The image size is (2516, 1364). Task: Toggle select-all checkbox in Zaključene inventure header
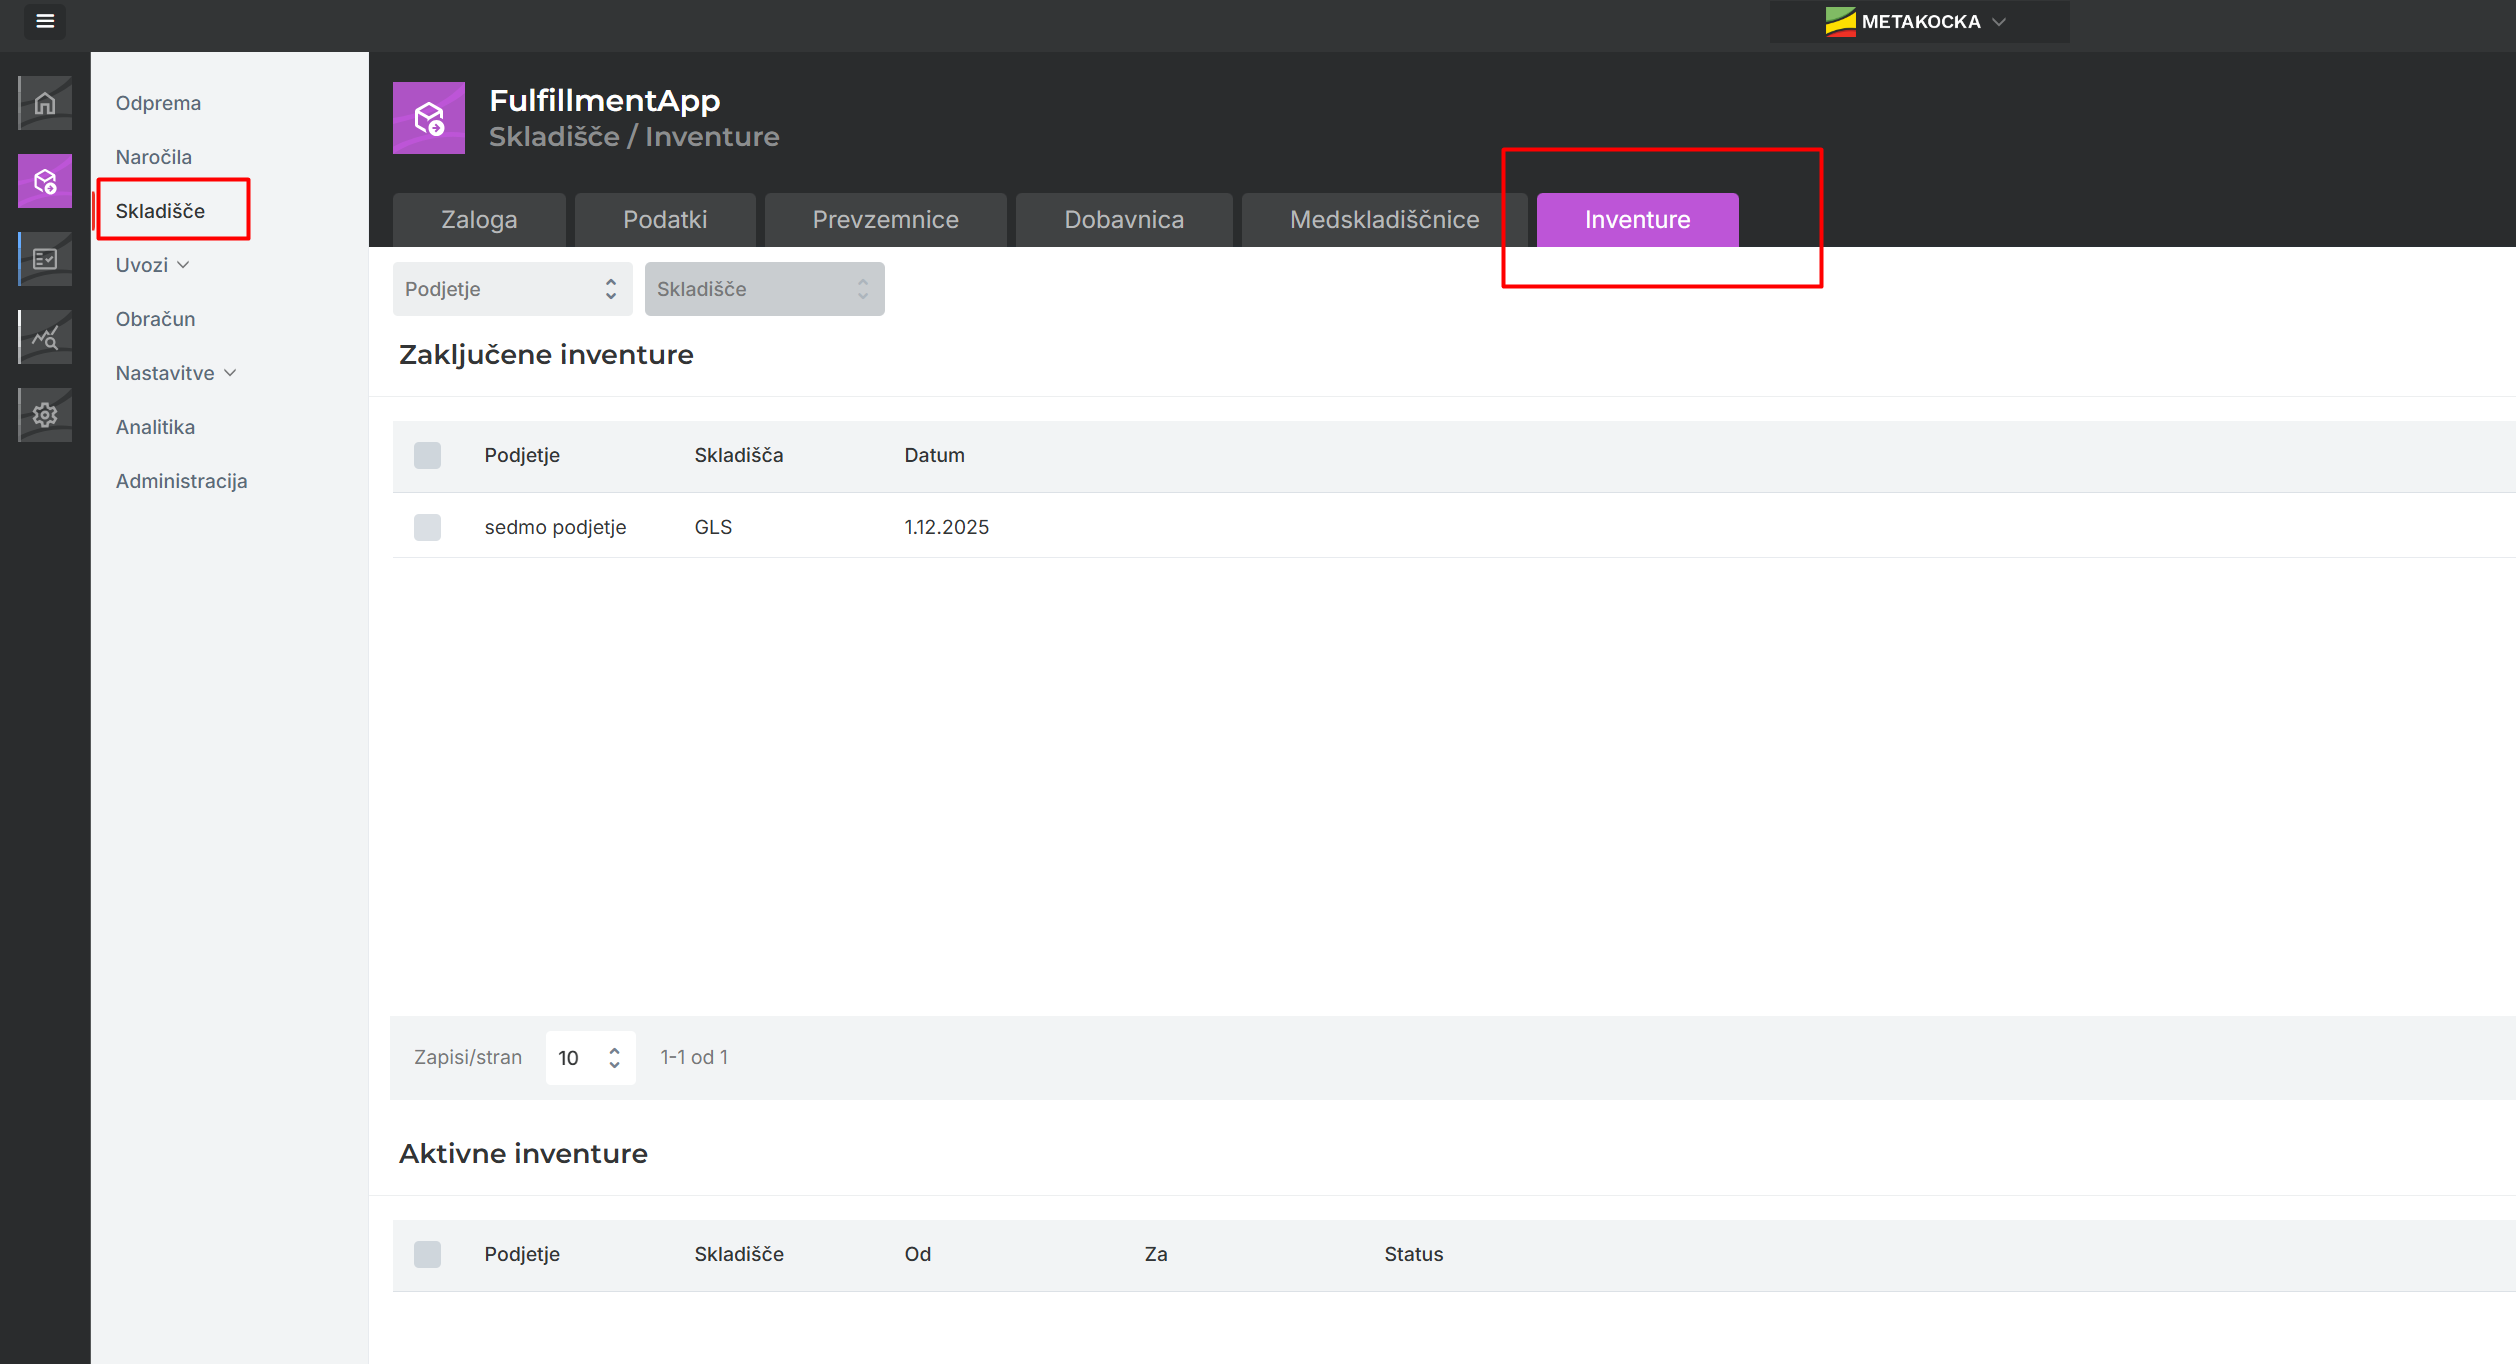click(x=427, y=456)
